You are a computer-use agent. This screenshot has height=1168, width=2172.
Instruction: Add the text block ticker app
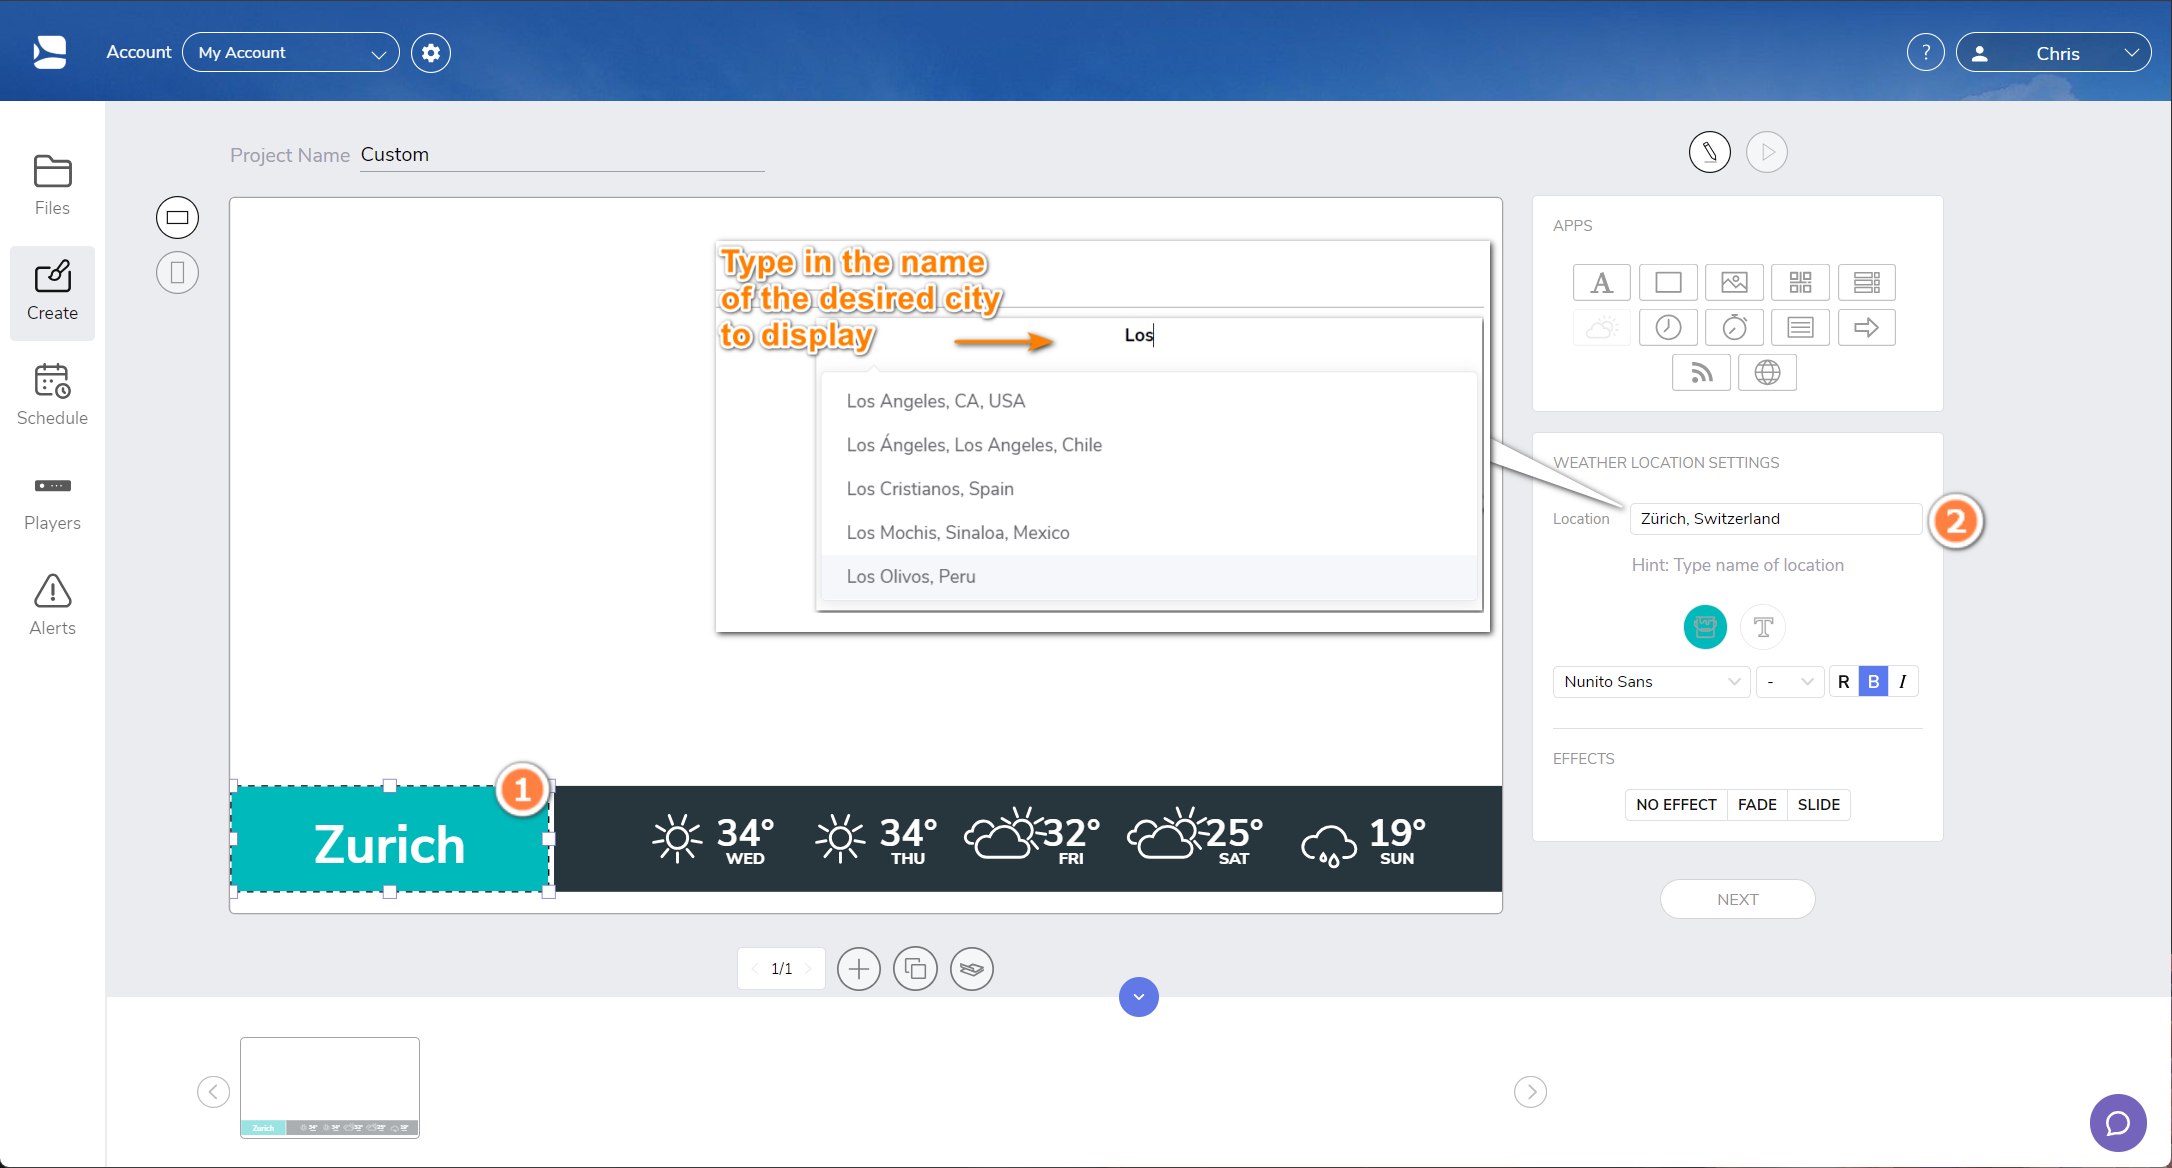pyautogui.click(x=1800, y=327)
